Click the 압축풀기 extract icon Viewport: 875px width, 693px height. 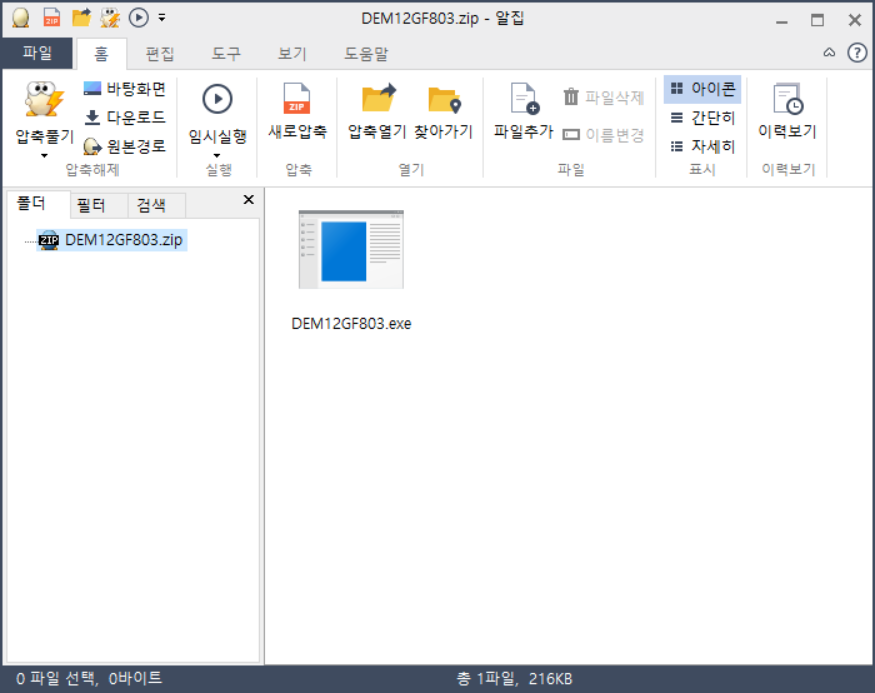[x=44, y=100]
